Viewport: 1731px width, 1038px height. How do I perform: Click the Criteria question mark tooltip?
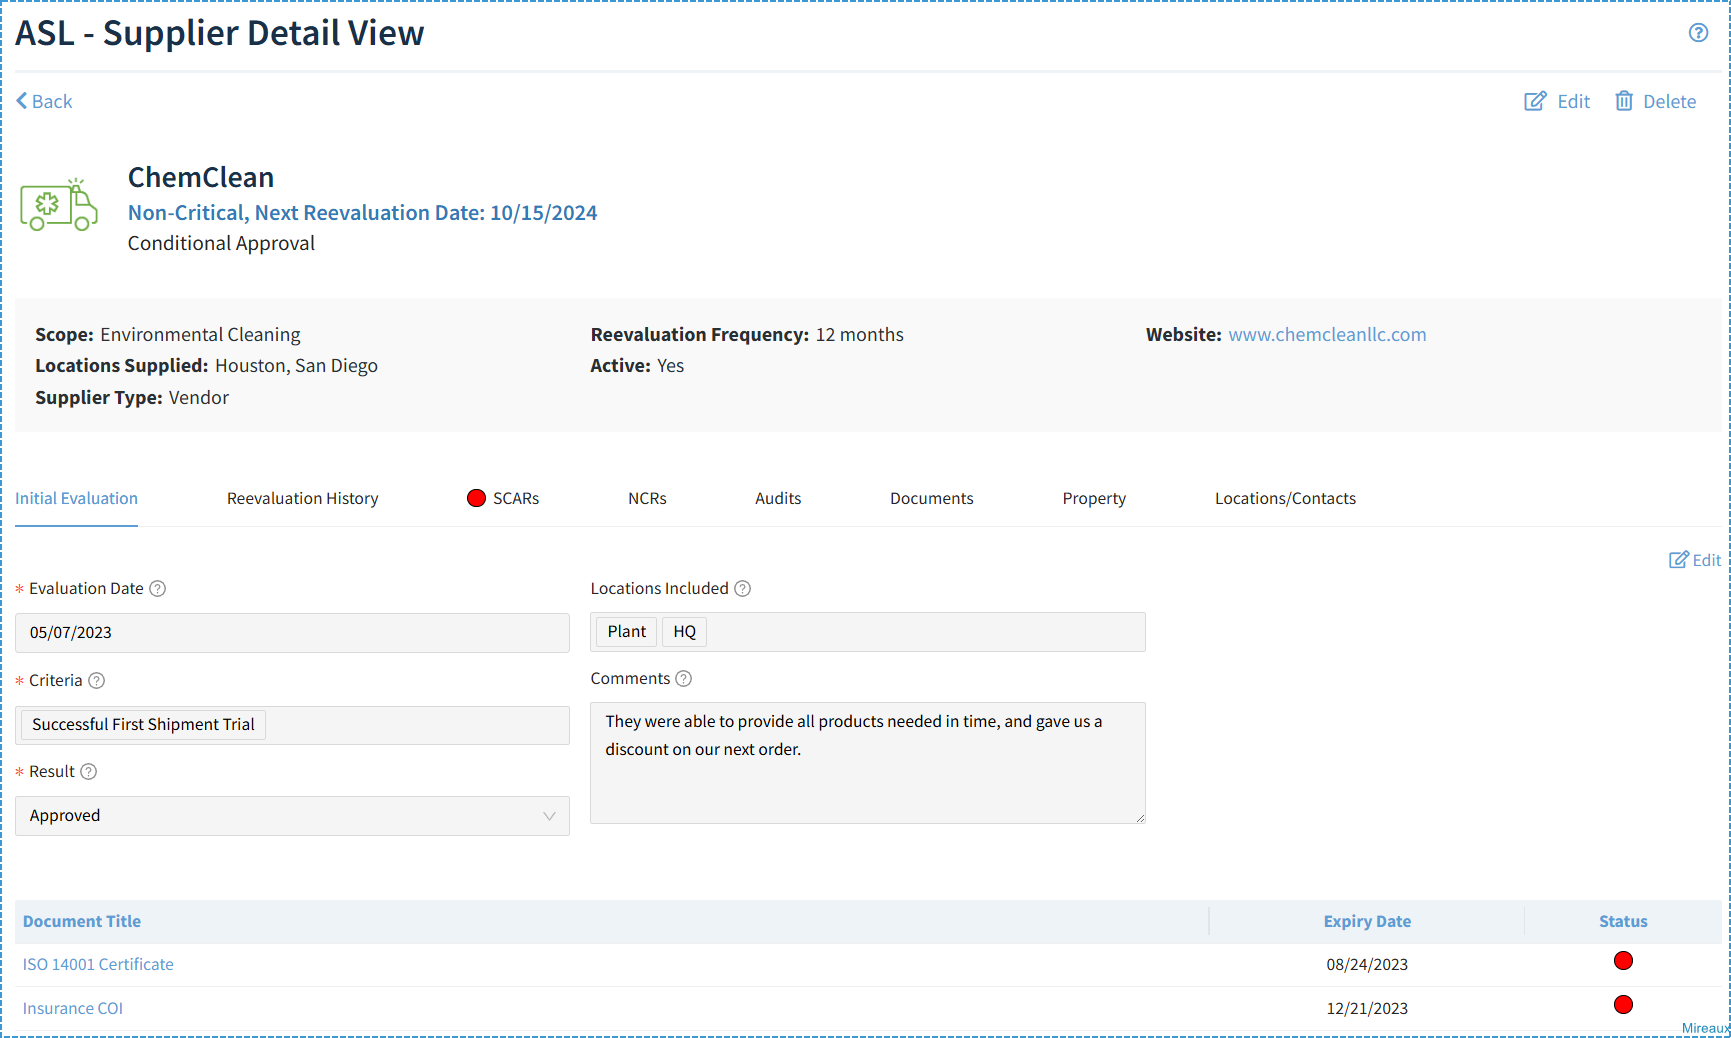(x=97, y=680)
